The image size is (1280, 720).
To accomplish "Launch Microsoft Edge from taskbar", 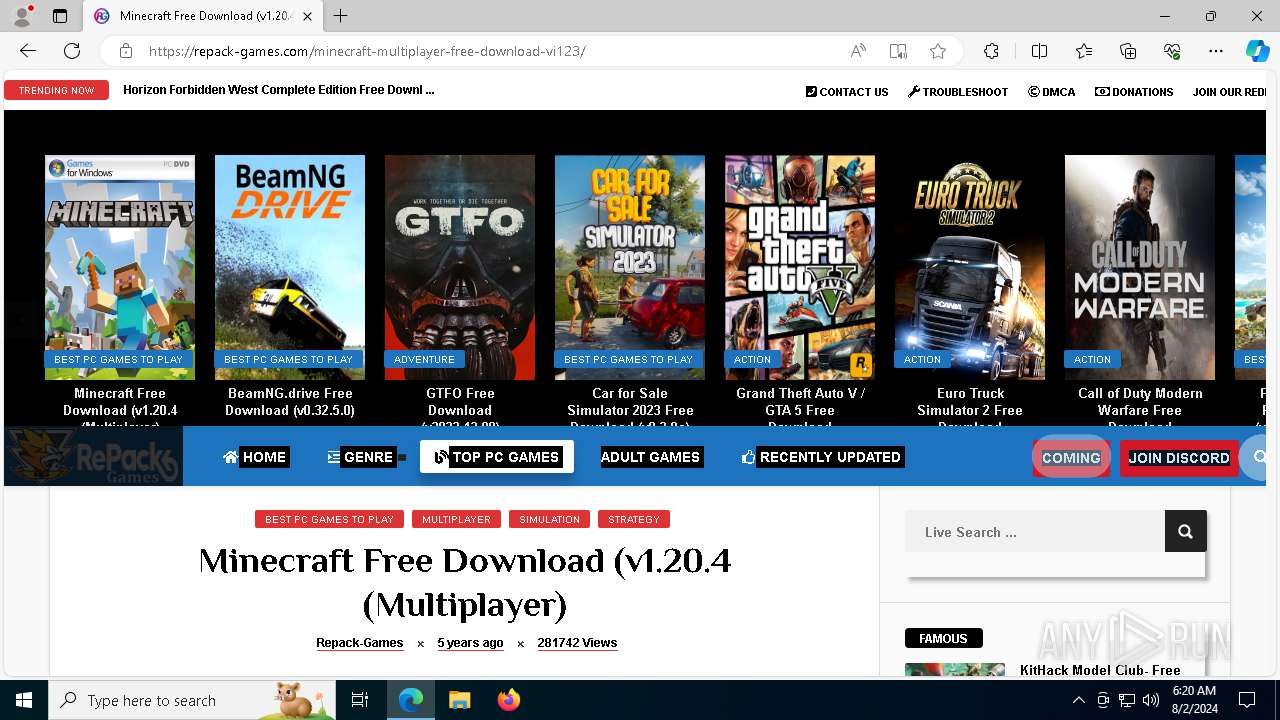I will point(411,700).
